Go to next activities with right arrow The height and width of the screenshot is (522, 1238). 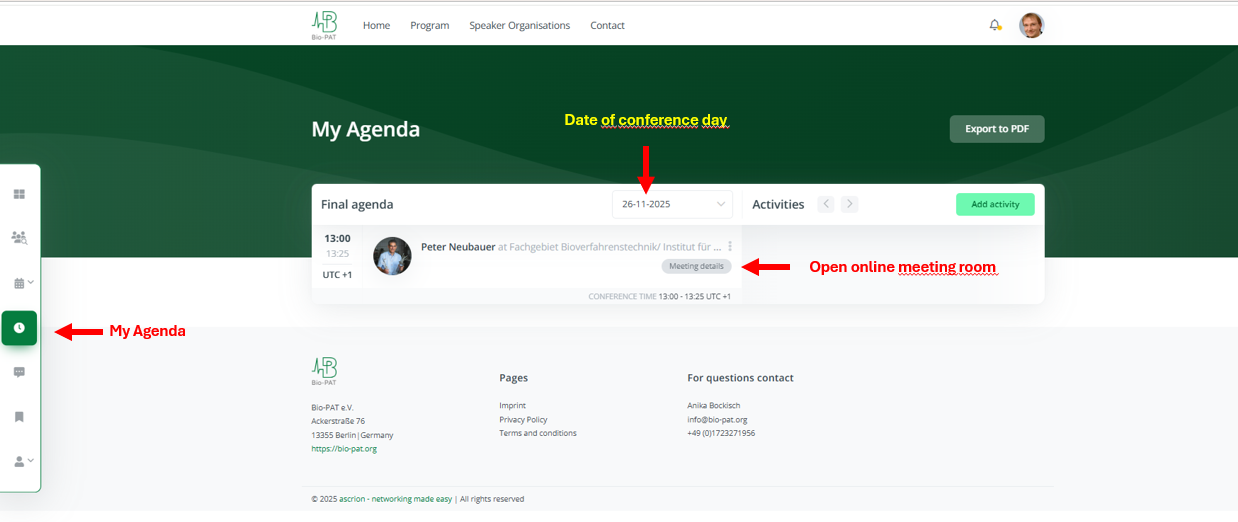tap(849, 204)
